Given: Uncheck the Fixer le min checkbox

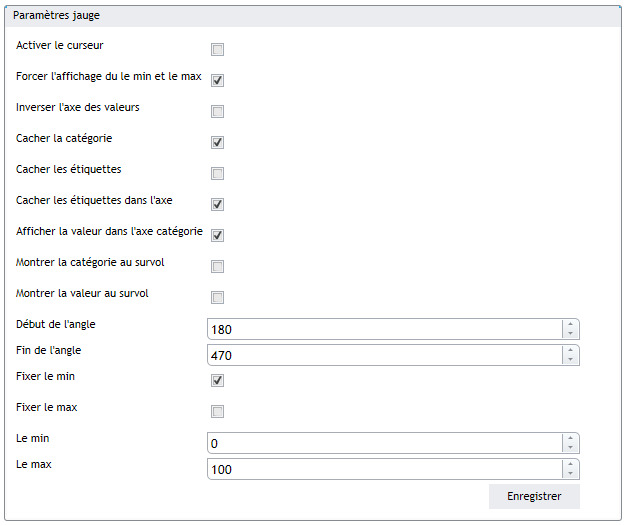Looking at the screenshot, I should [217, 381].
